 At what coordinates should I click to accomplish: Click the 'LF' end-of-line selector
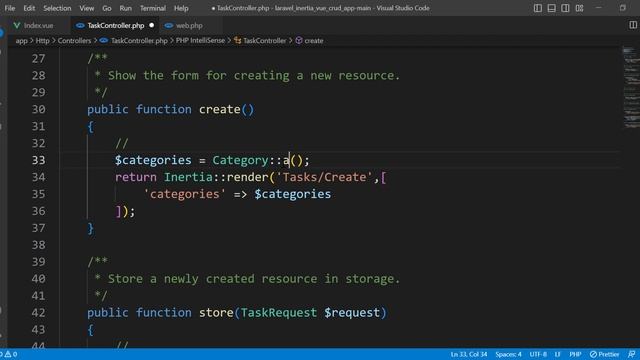click(557, 354)
